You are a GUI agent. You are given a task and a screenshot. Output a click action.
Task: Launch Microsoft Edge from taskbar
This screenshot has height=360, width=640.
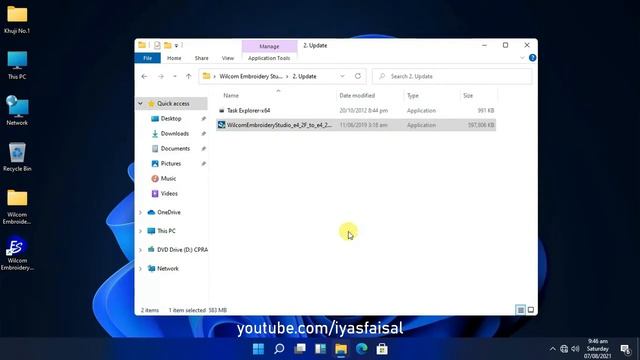[x=362, y=349]
